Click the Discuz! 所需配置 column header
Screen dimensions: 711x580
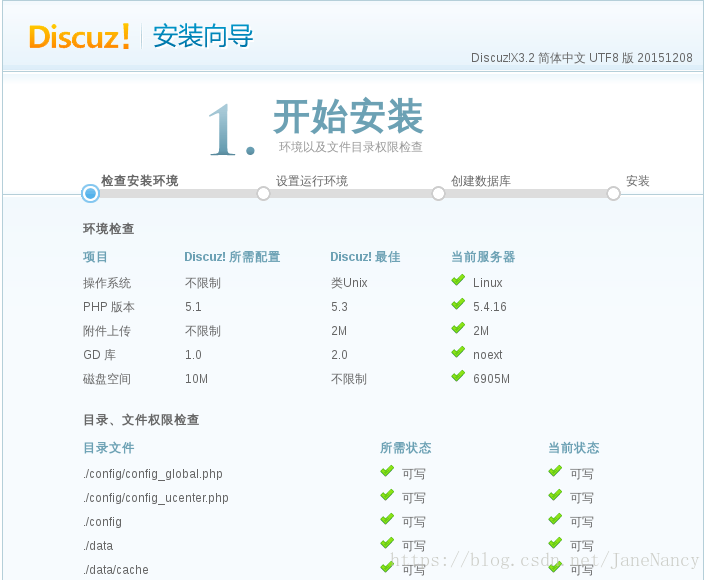click(232, 257)
